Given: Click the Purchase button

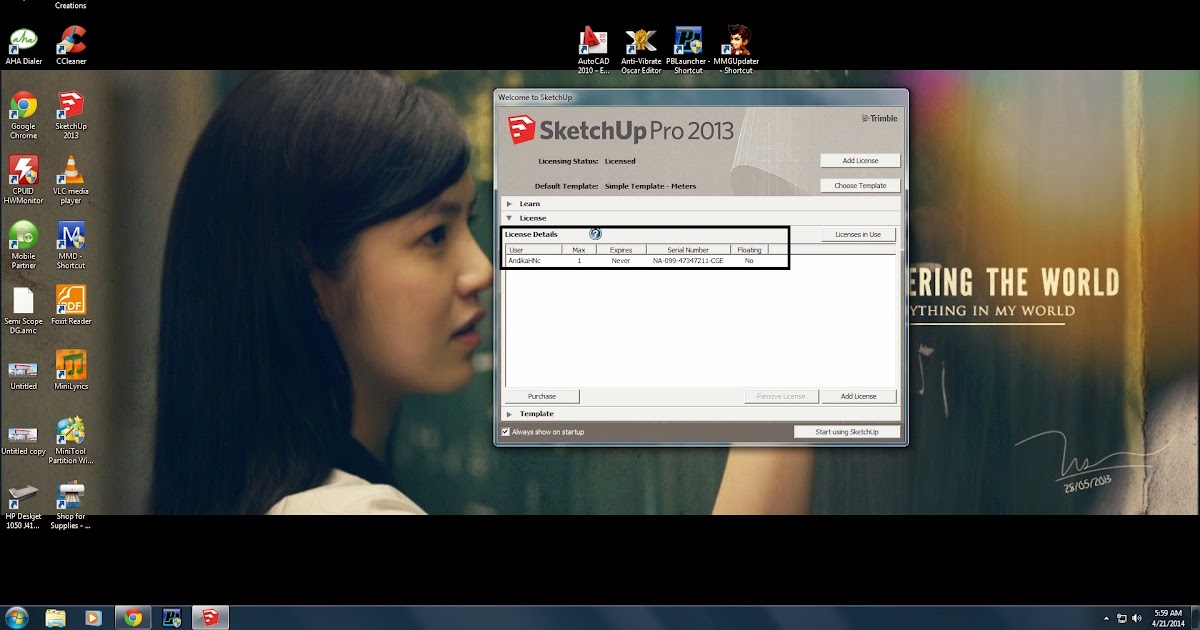Looking at the screenshot, I should click(542, 396).
